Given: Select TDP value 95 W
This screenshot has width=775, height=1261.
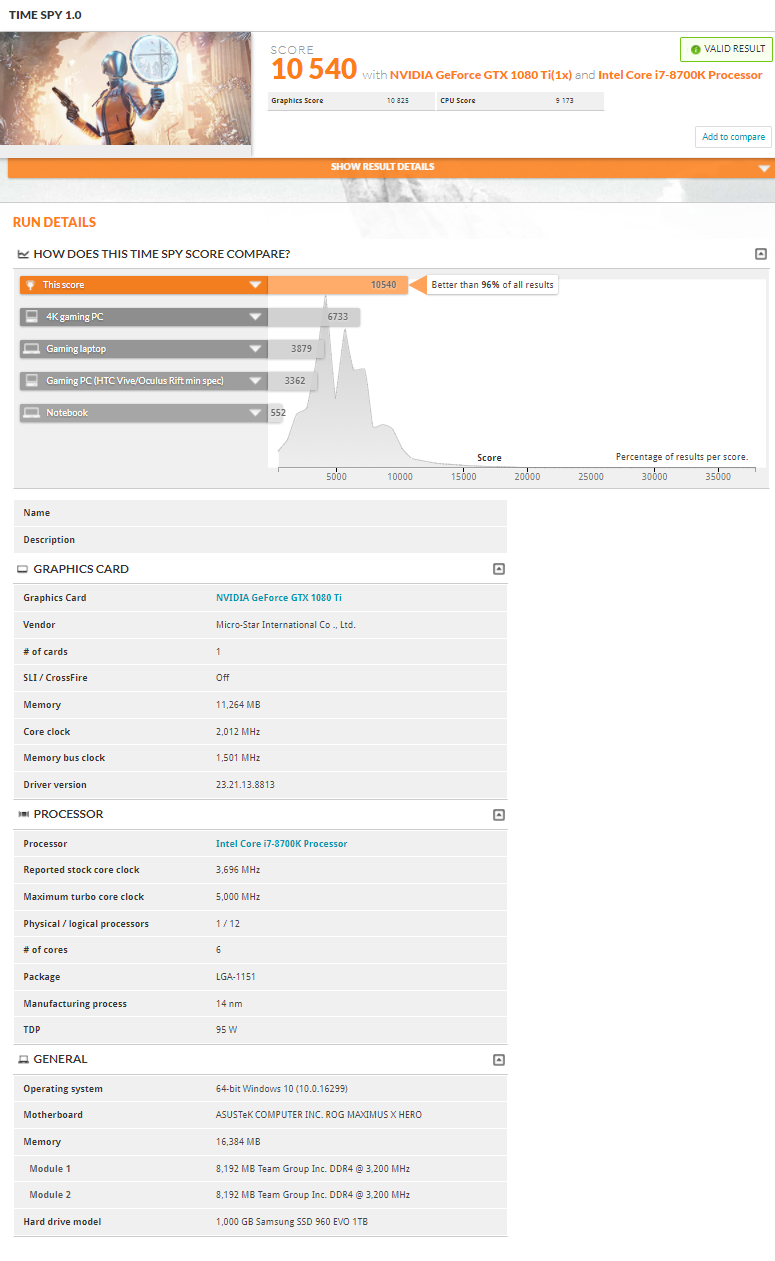Looking at the screenshot, I should click(226, 1030).
